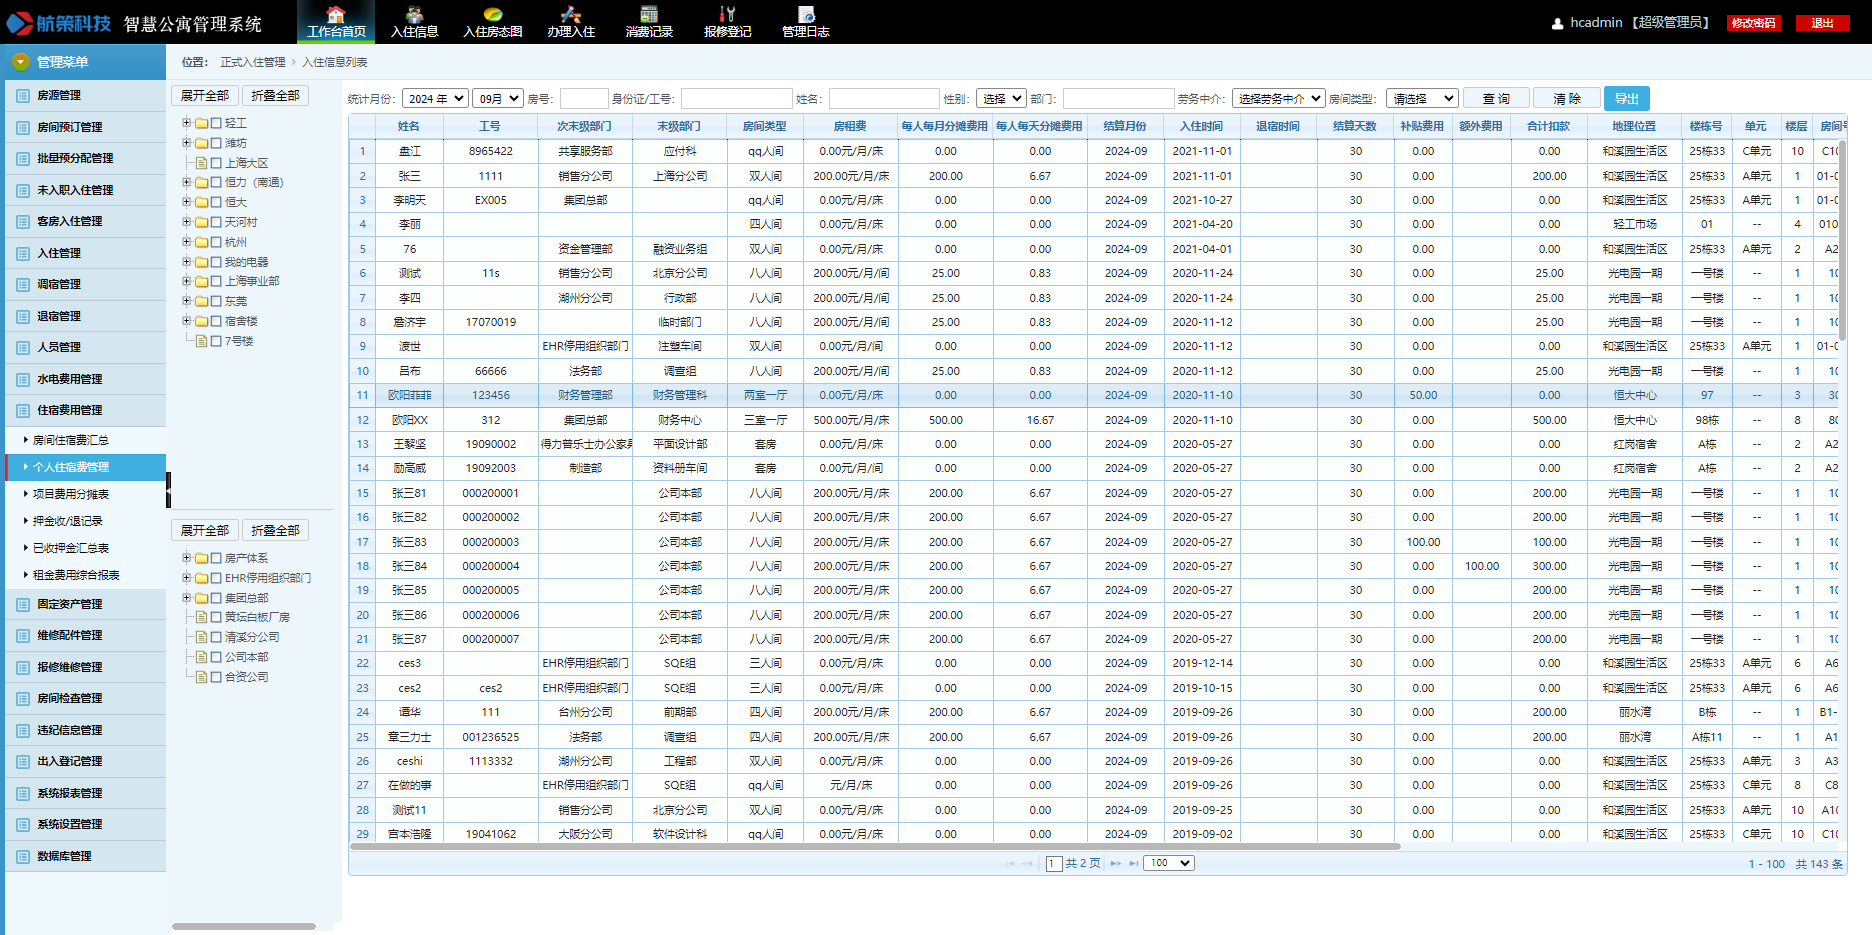This screenshot has width=1872, height=935.
Task: Click the 报修登记 tools icon
Action: coord(727,14)
